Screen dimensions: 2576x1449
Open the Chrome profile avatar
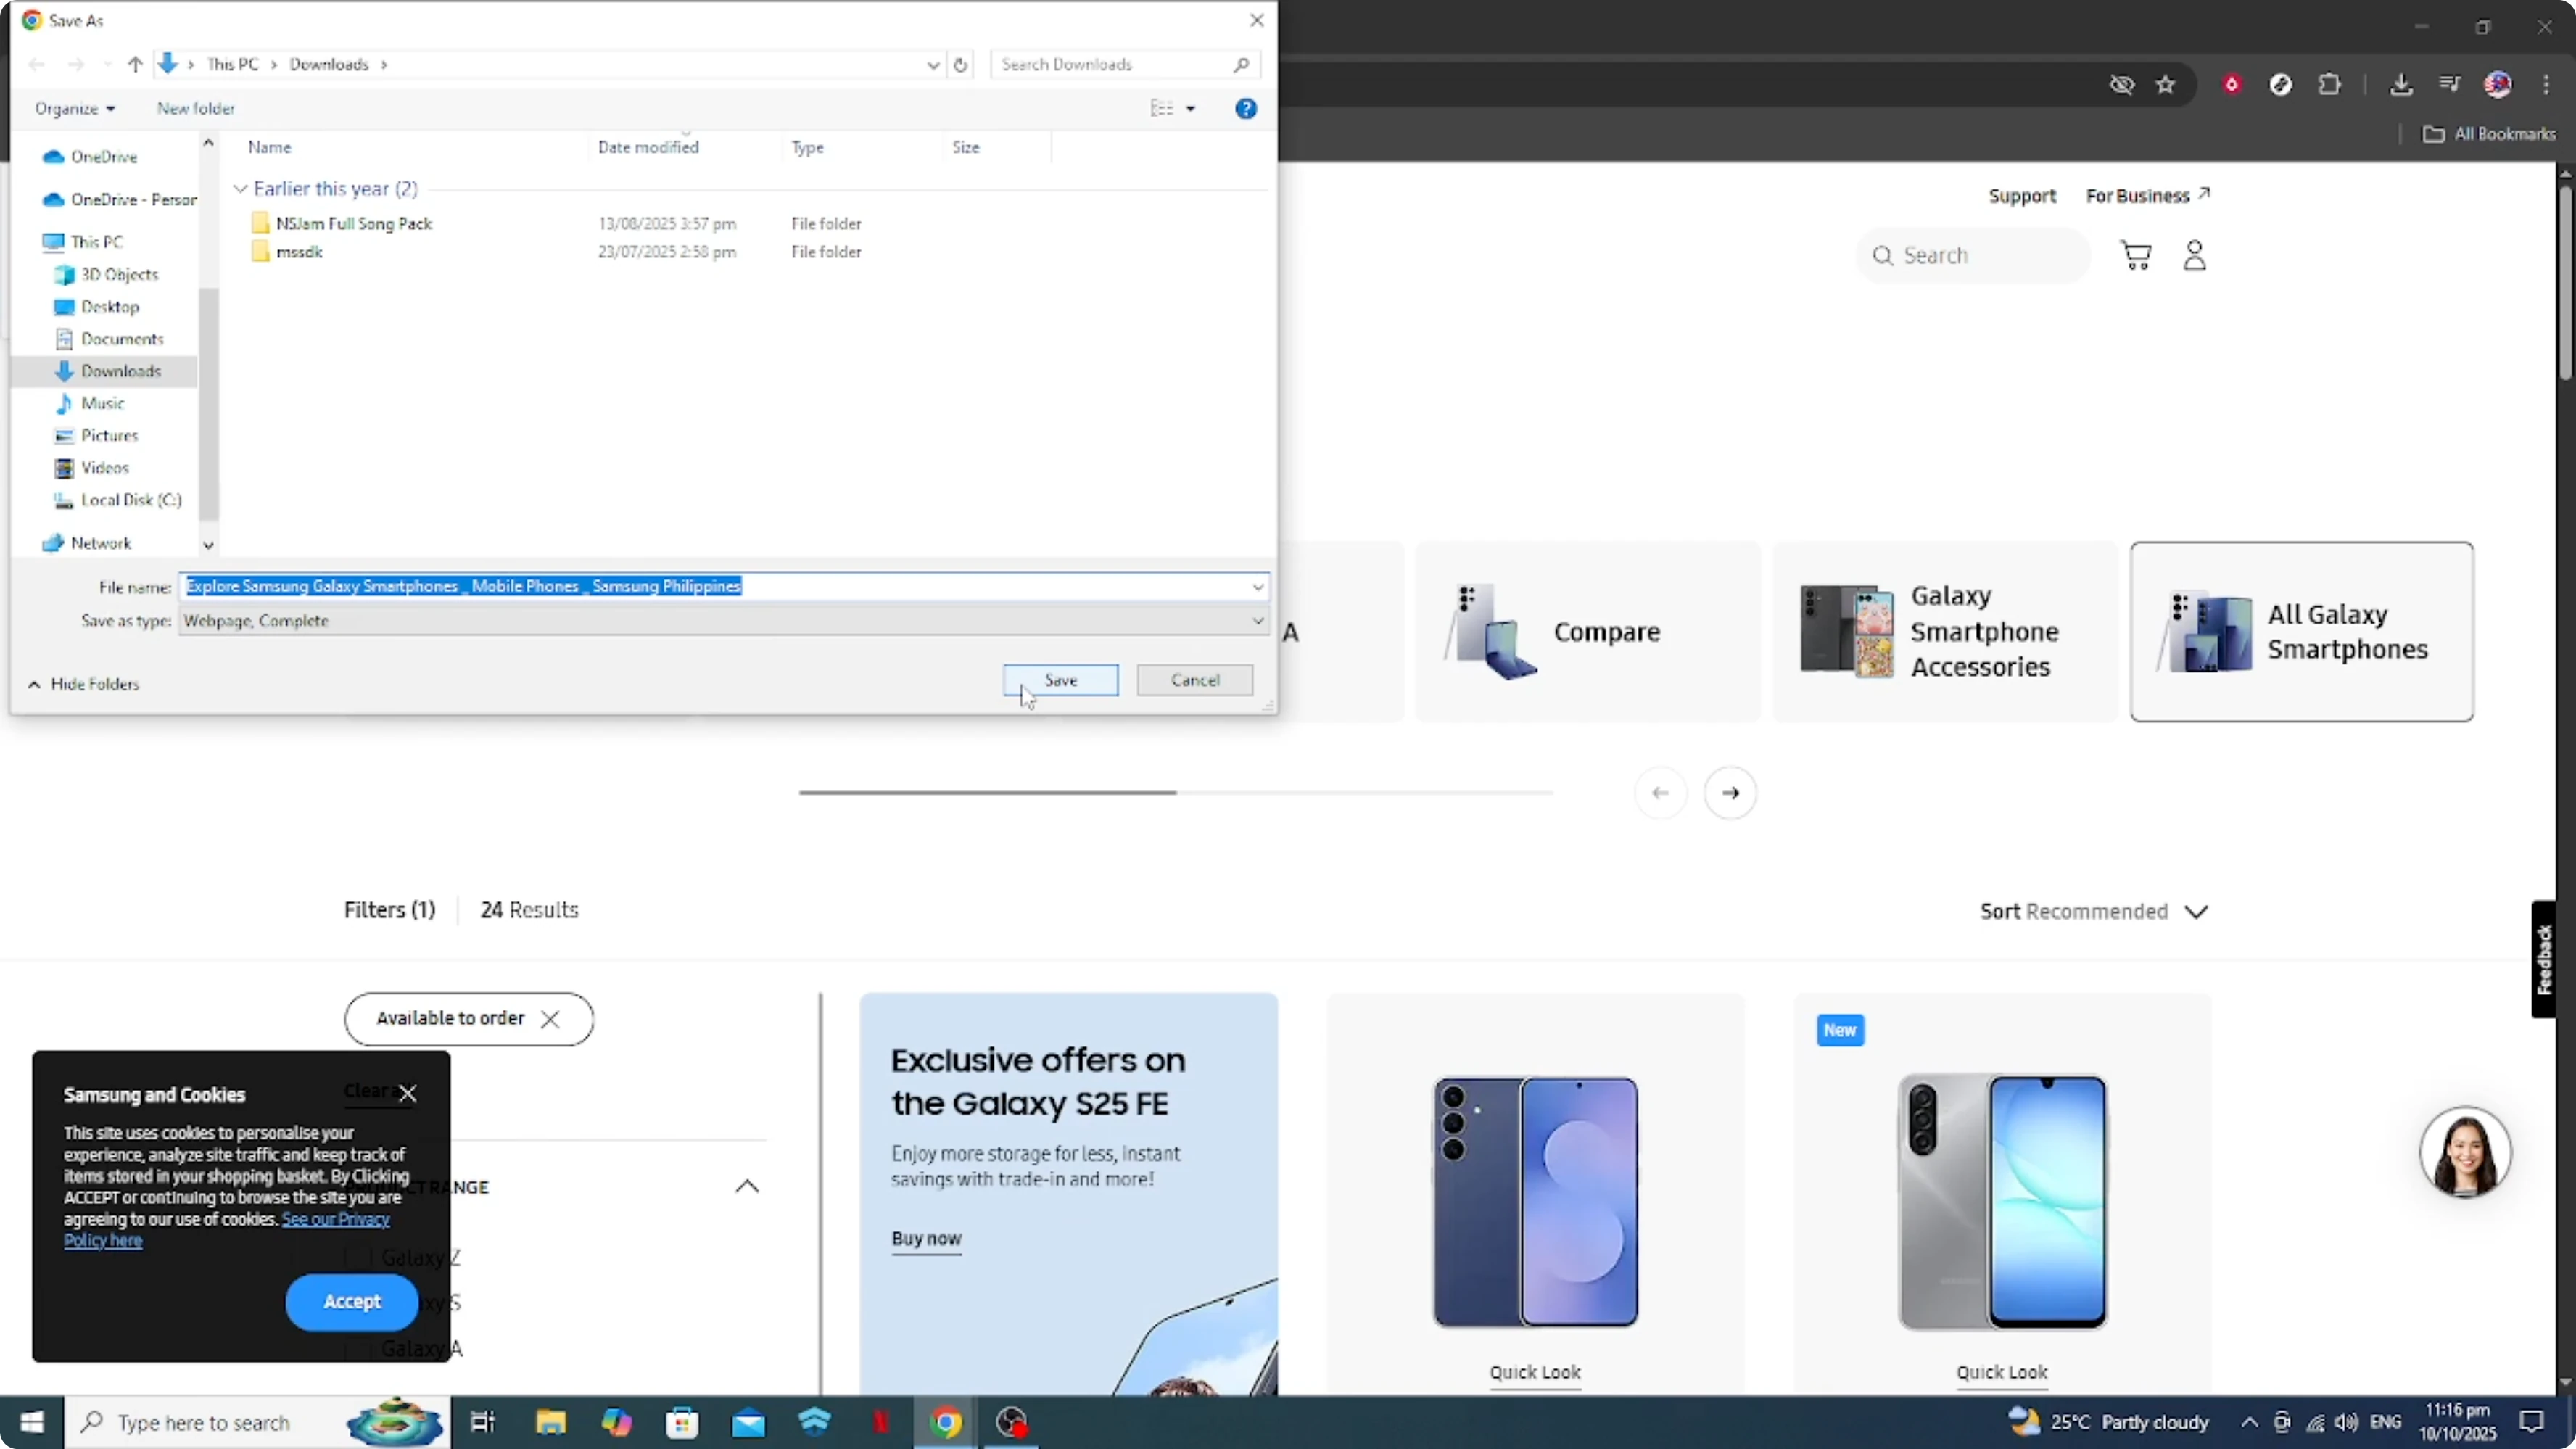(x=2497, y=85)
